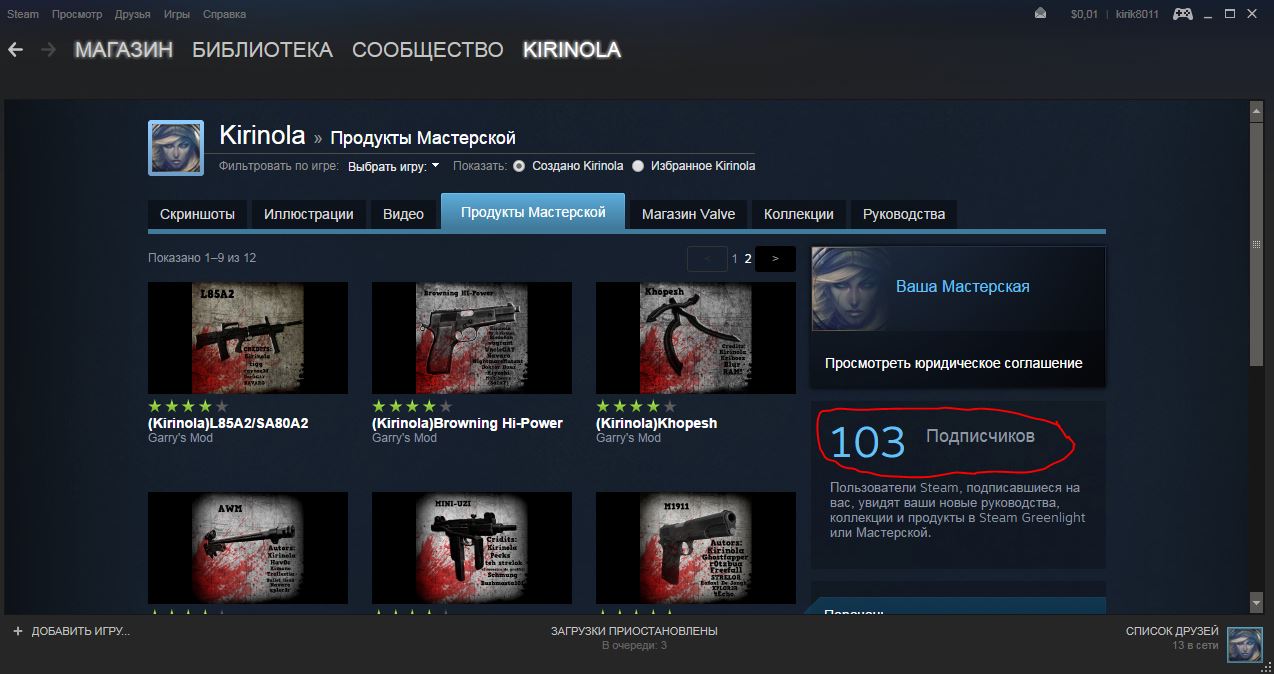Switch to the Коллекции tab
This screenshot has width=1274, height=674.
[x=799, y=214]
